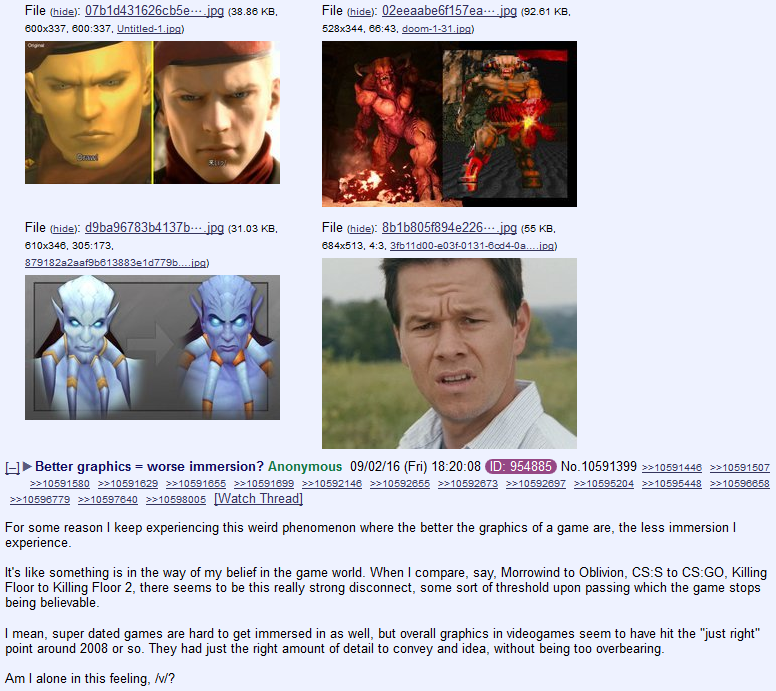Click the ID: 954885 poster badge
This screenshot has width=776, height=691.
pos(521,466)
